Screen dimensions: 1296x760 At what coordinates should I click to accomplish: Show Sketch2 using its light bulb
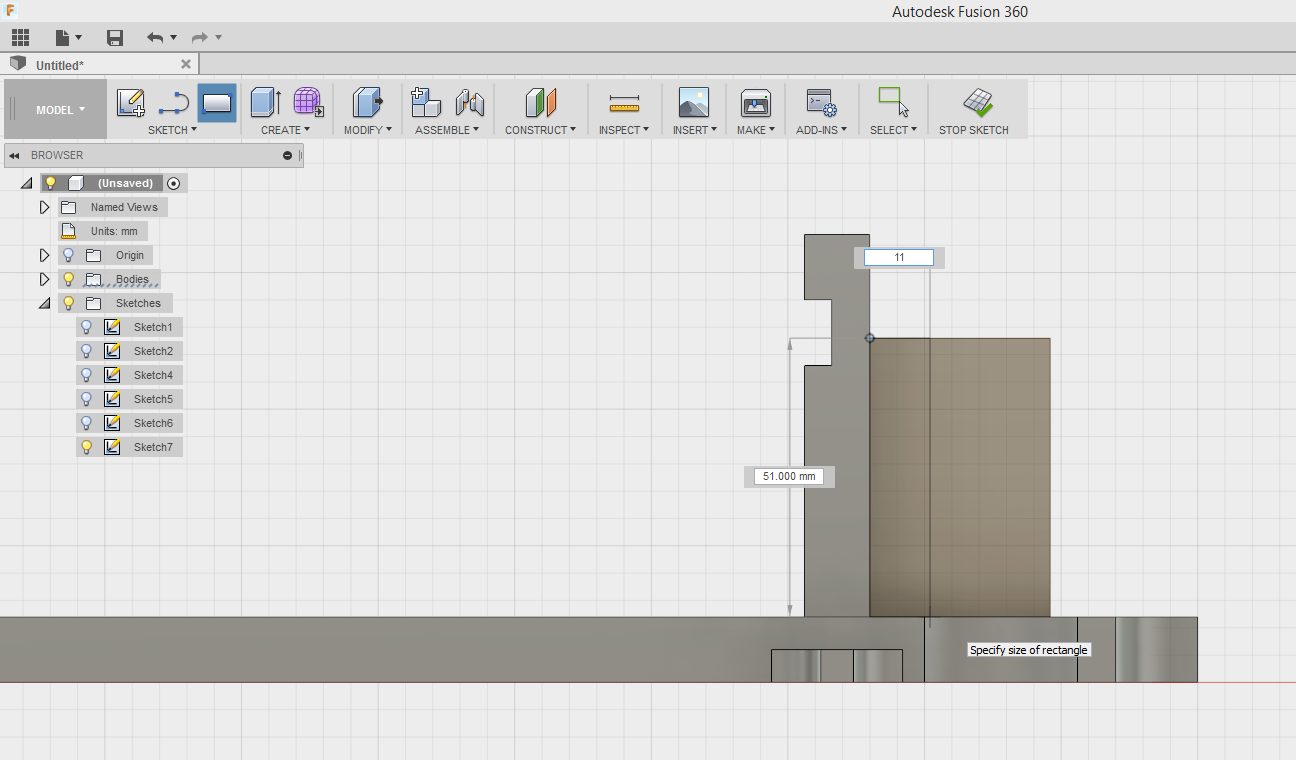tap(86, 351)
